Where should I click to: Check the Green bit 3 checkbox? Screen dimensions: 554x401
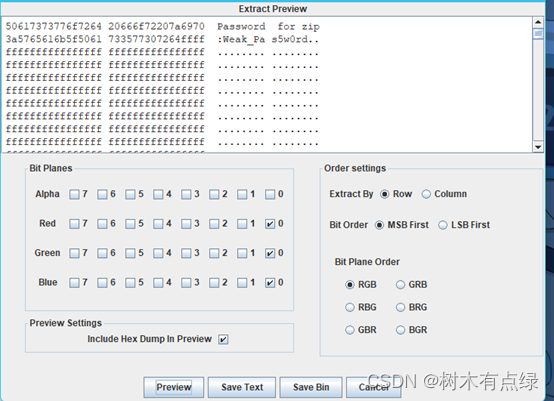coord(186,253)
